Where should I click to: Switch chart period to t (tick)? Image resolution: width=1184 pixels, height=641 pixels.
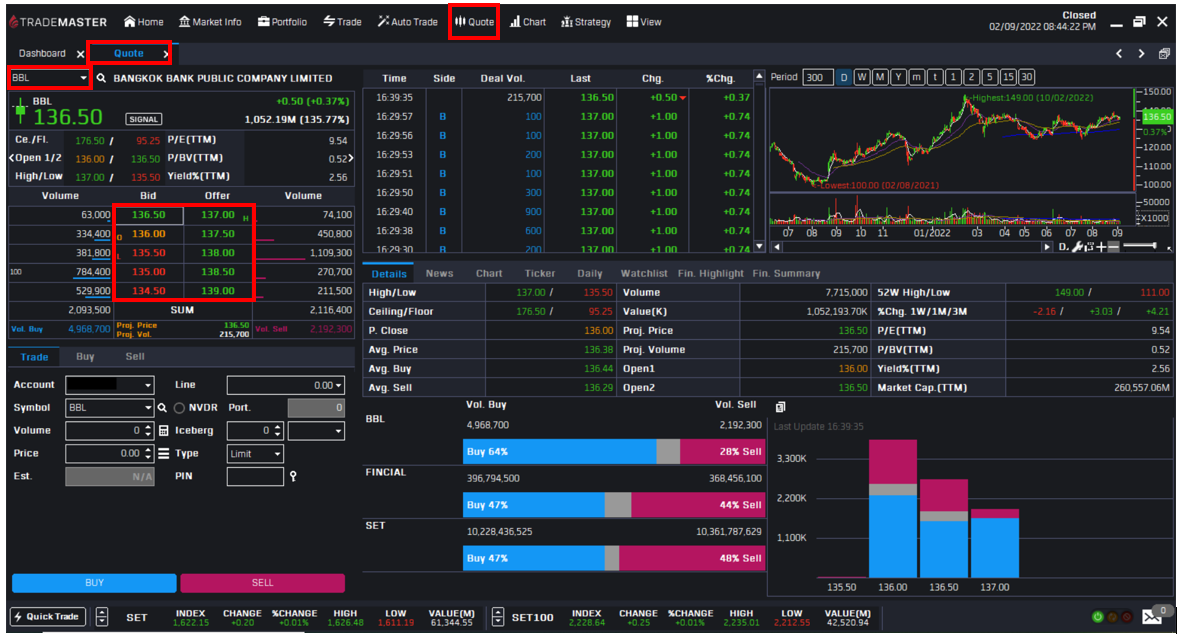tap(935, 77)
